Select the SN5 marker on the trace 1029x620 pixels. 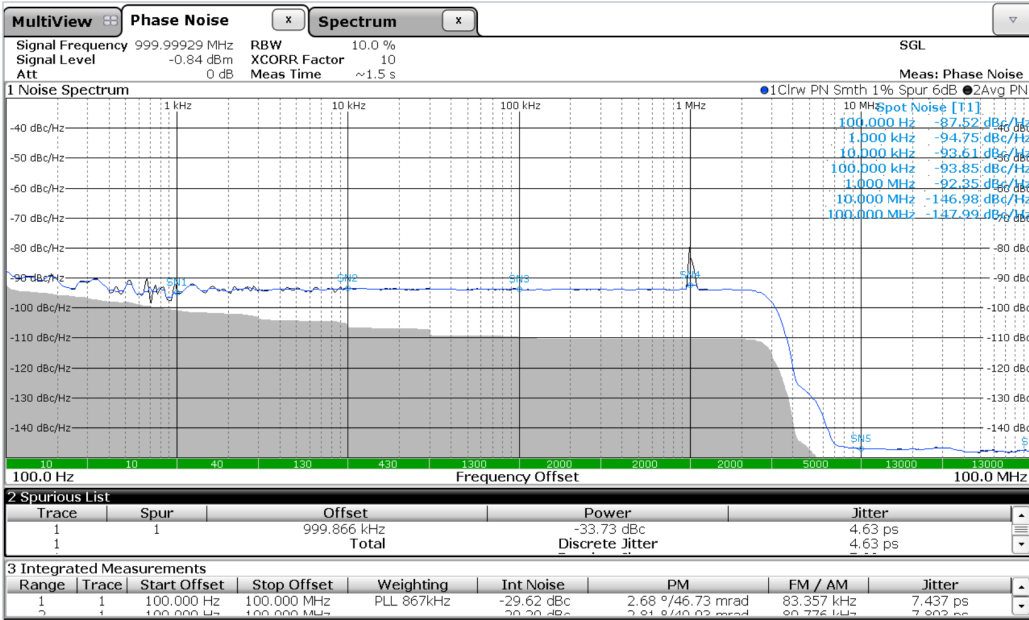(860, 439)
